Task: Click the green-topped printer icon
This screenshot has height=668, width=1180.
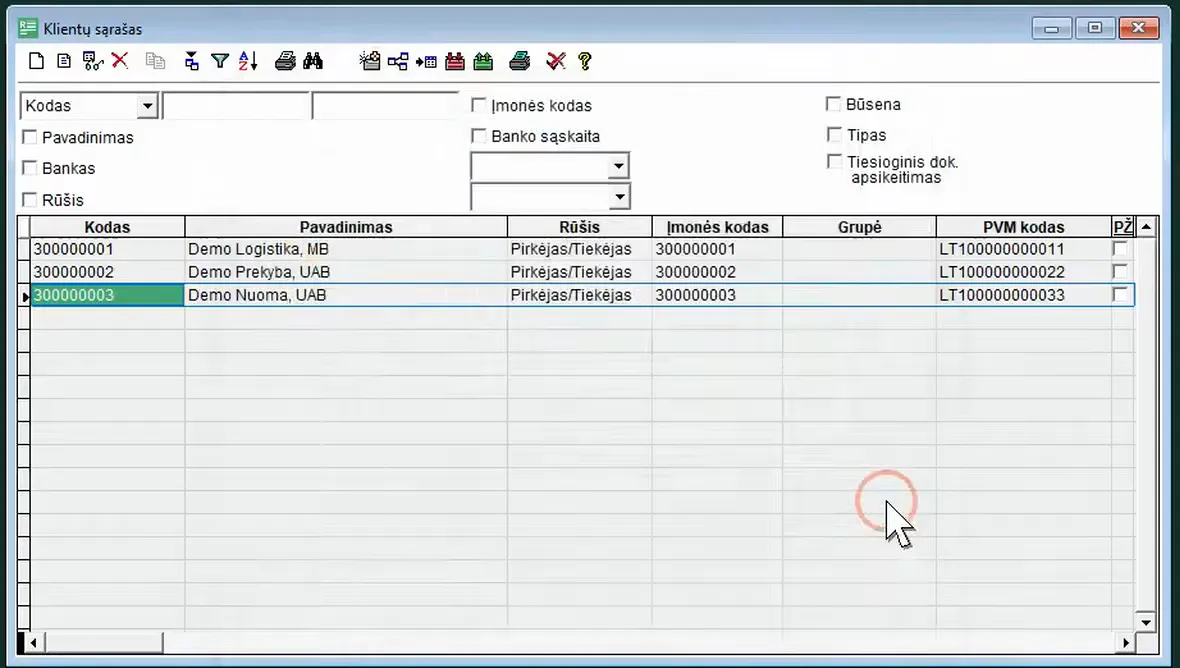Action: [x=520, y=61]
